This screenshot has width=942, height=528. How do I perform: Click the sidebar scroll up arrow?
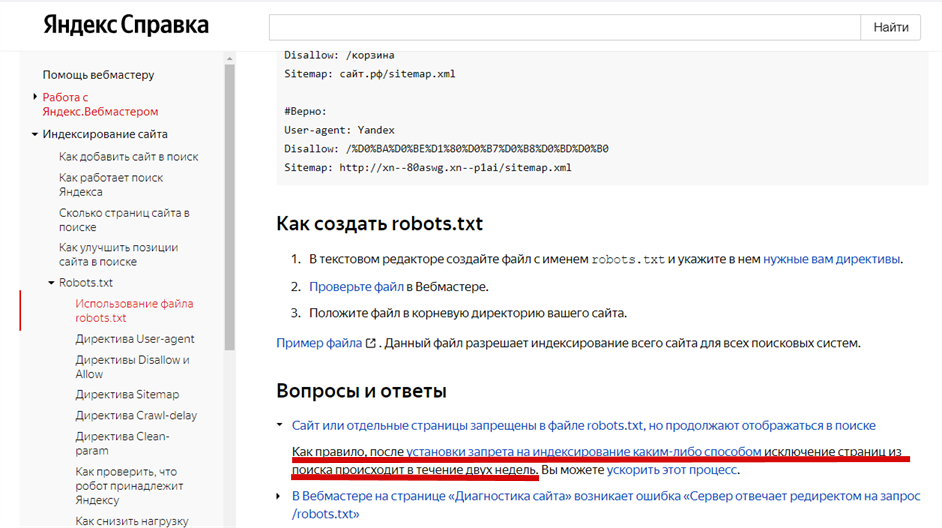(x=229, y=58)
